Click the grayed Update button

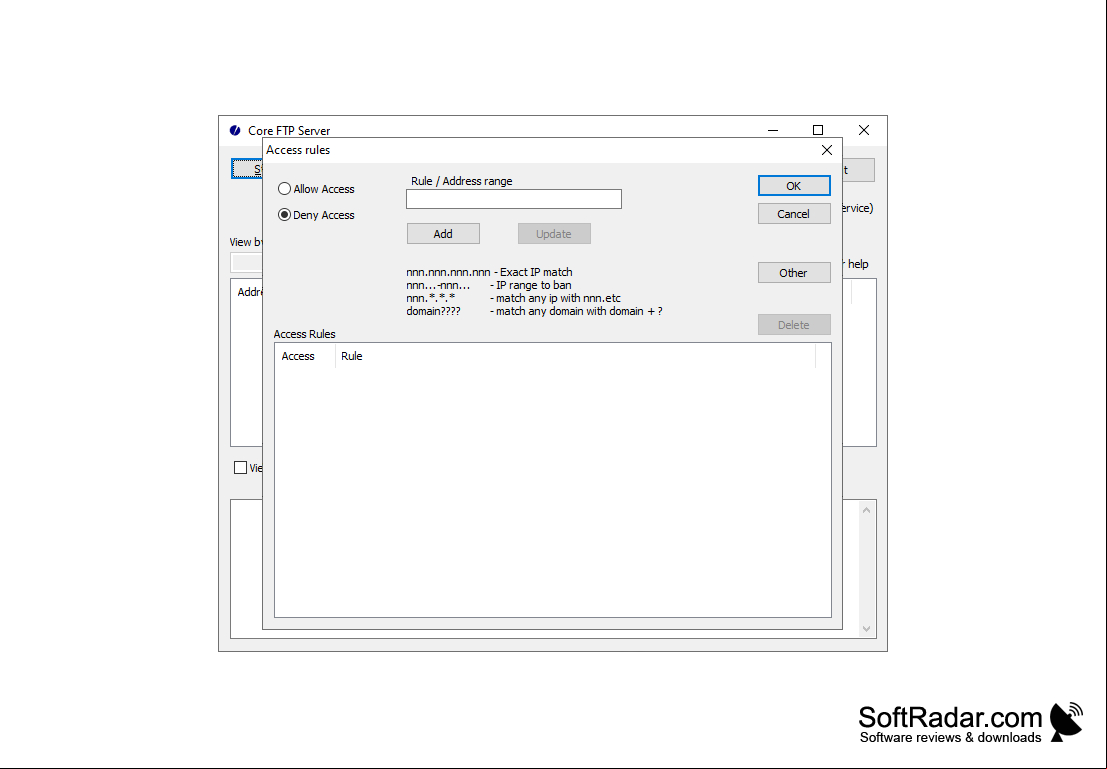click(x=554, y=234)
